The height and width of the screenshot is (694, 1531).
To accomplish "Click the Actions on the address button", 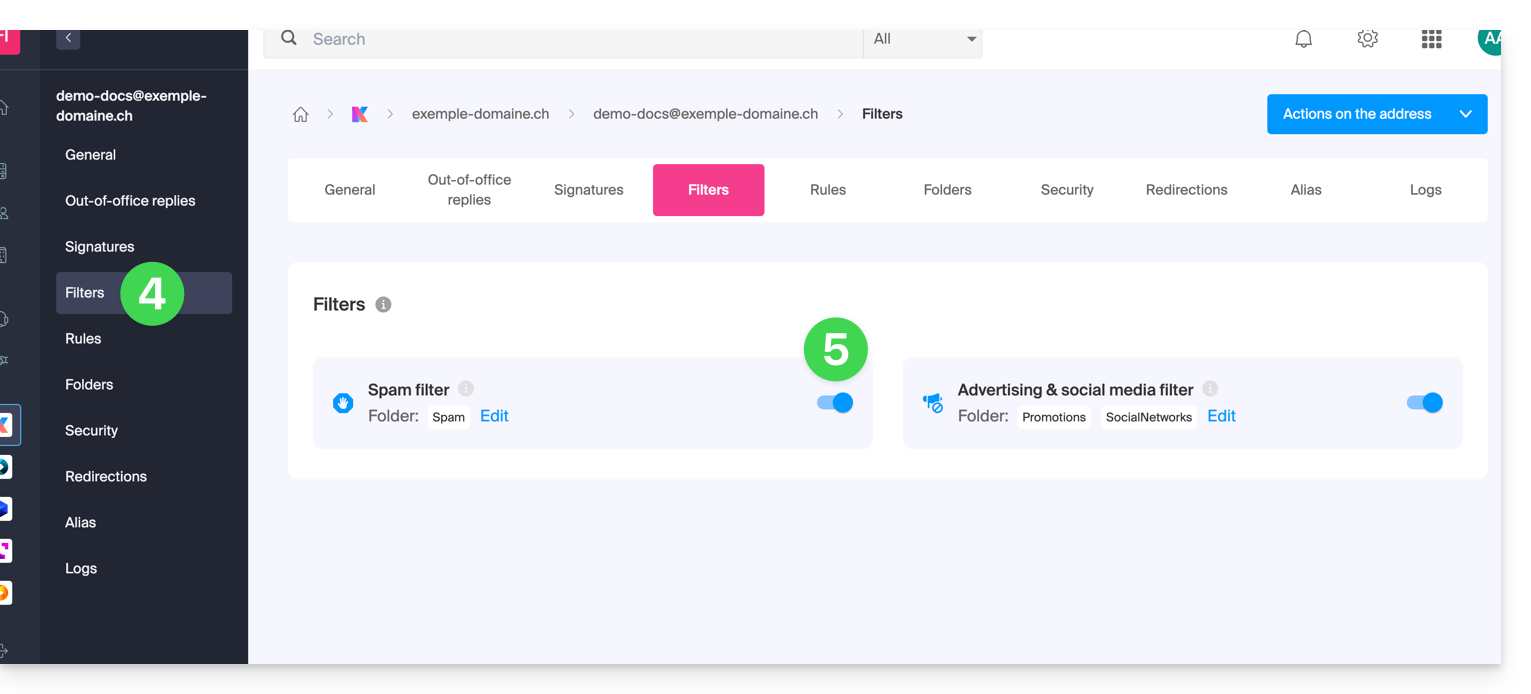I will 1377,114.
